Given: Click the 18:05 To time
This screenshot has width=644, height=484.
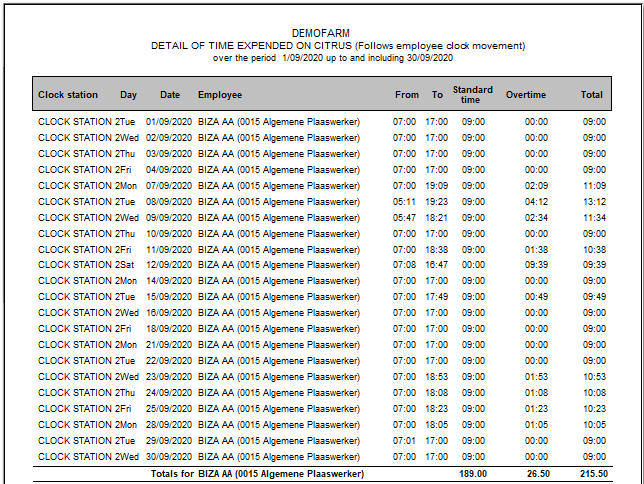Looking at the screenshot, I should point(437,425).
